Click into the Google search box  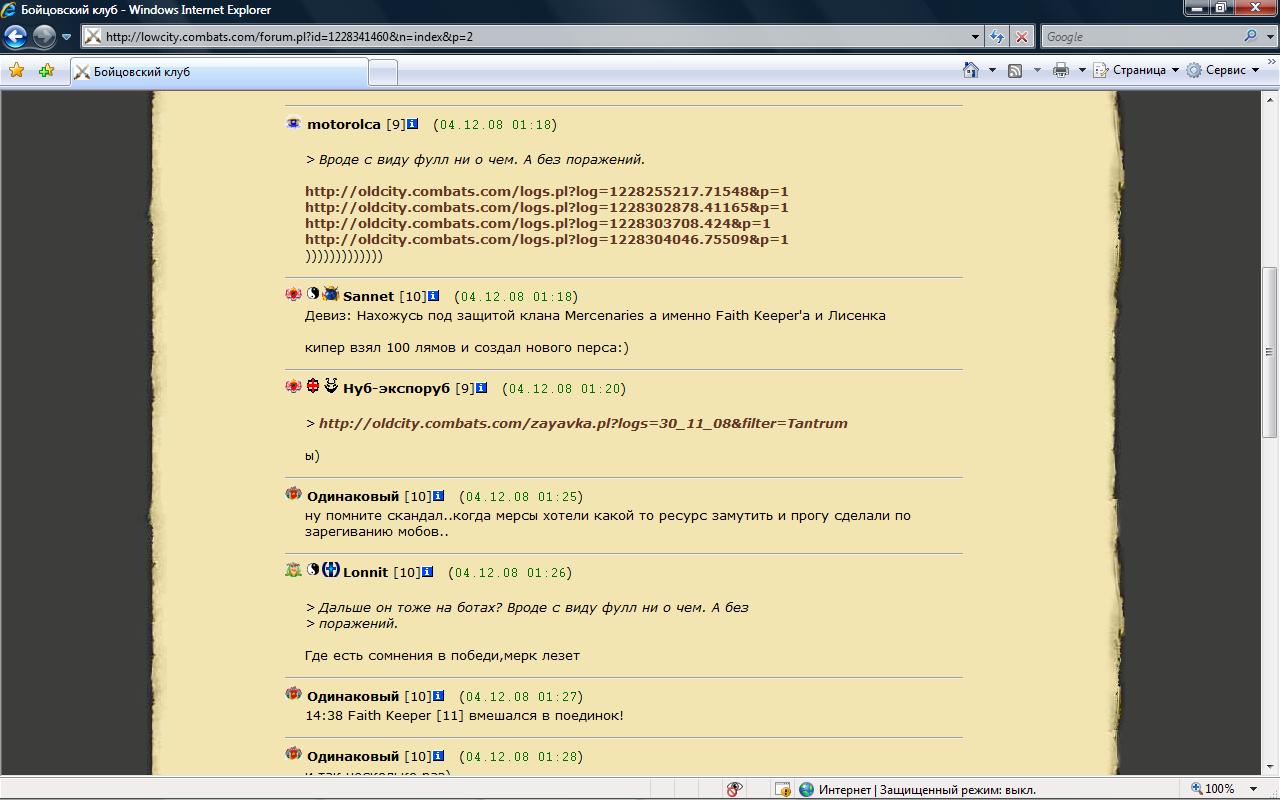tap(1140, 37)
